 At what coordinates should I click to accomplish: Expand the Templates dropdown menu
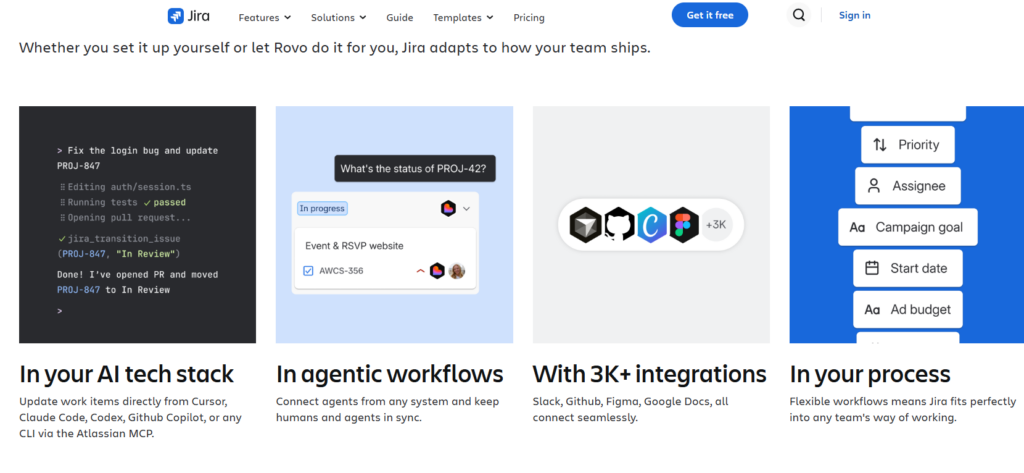point(463,18)
